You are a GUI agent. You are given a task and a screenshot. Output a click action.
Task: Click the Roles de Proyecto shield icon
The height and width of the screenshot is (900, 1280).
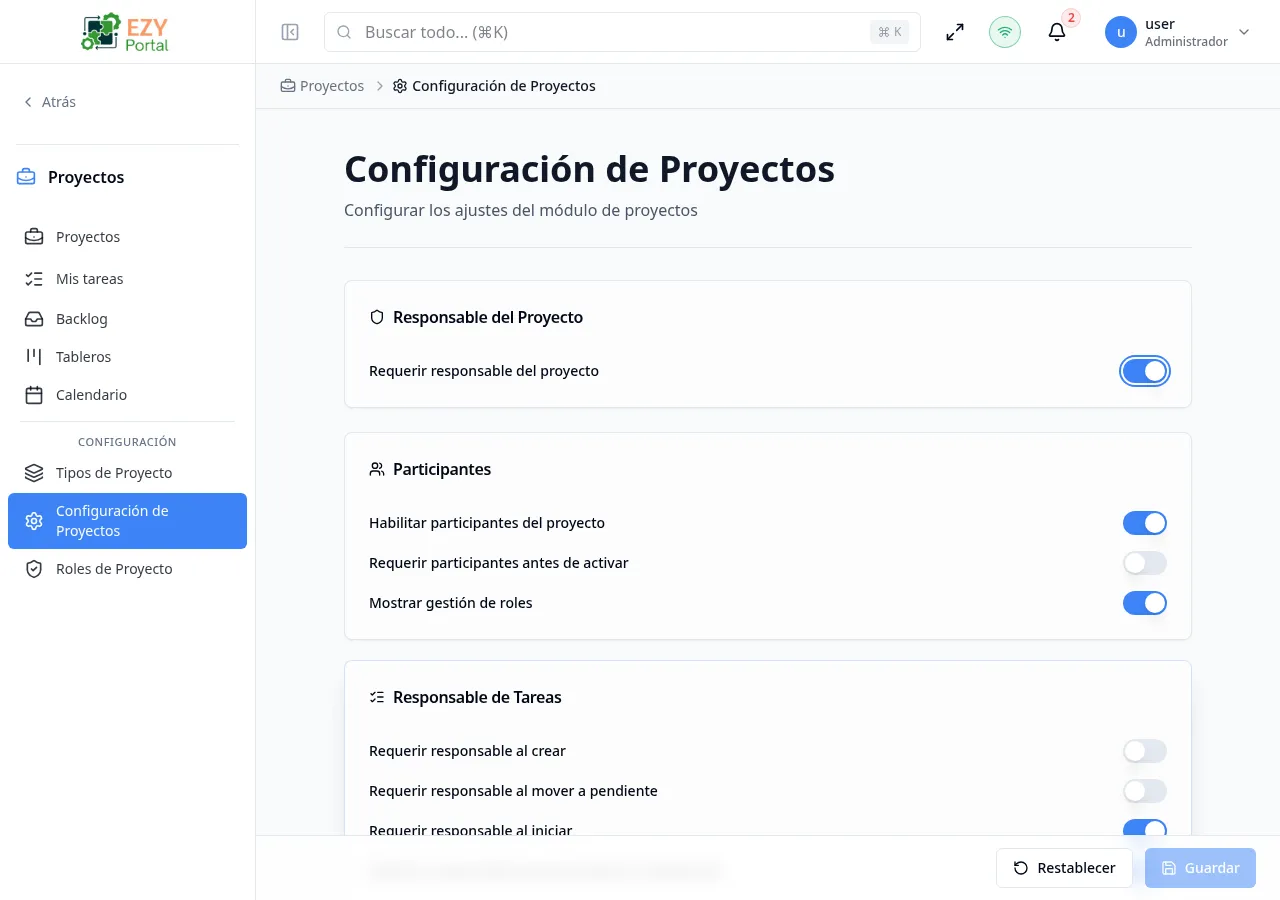point(34,569)
